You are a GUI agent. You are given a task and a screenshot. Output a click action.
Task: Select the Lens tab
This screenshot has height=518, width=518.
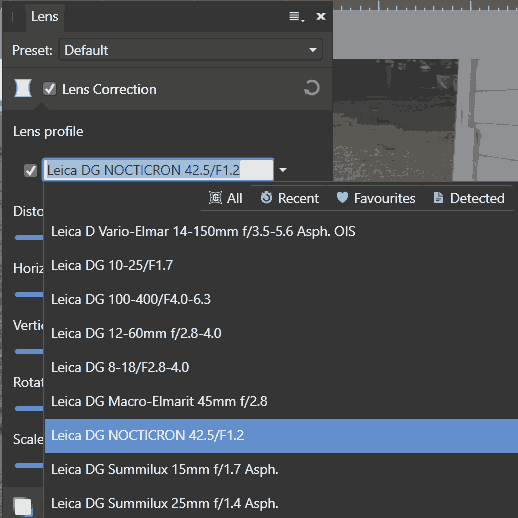45,17
